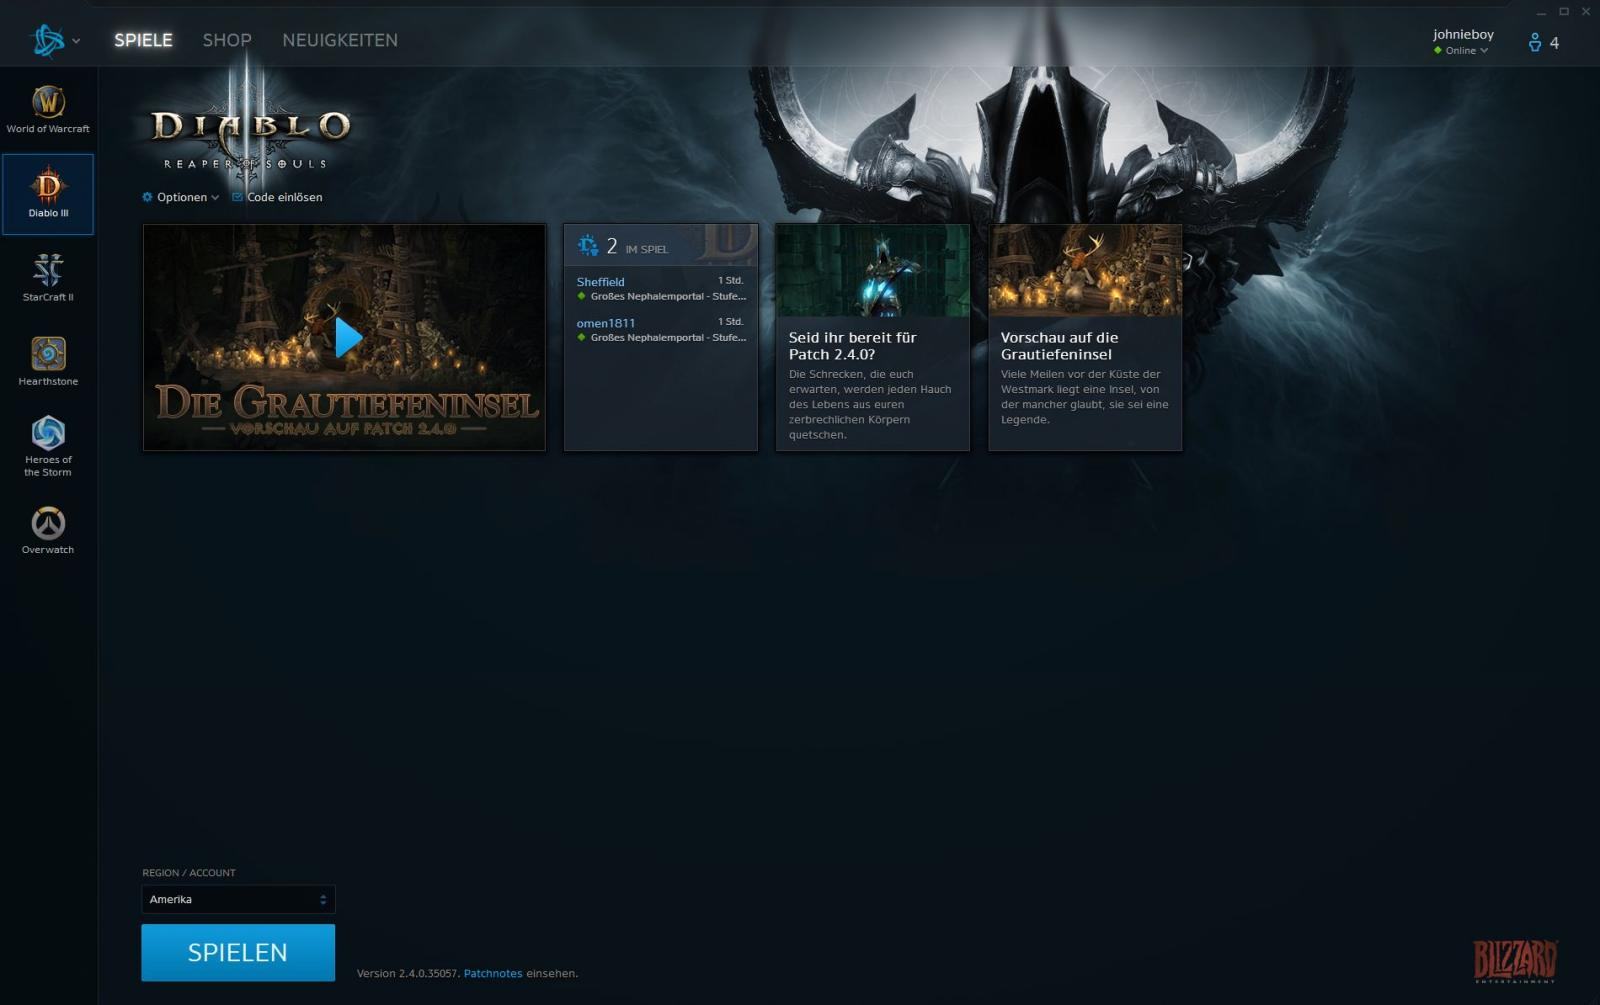Click the Blizzard Entertainment logo
Image resolution: width=1600 pixels, height=1005 pixels.
point(1514,961)
